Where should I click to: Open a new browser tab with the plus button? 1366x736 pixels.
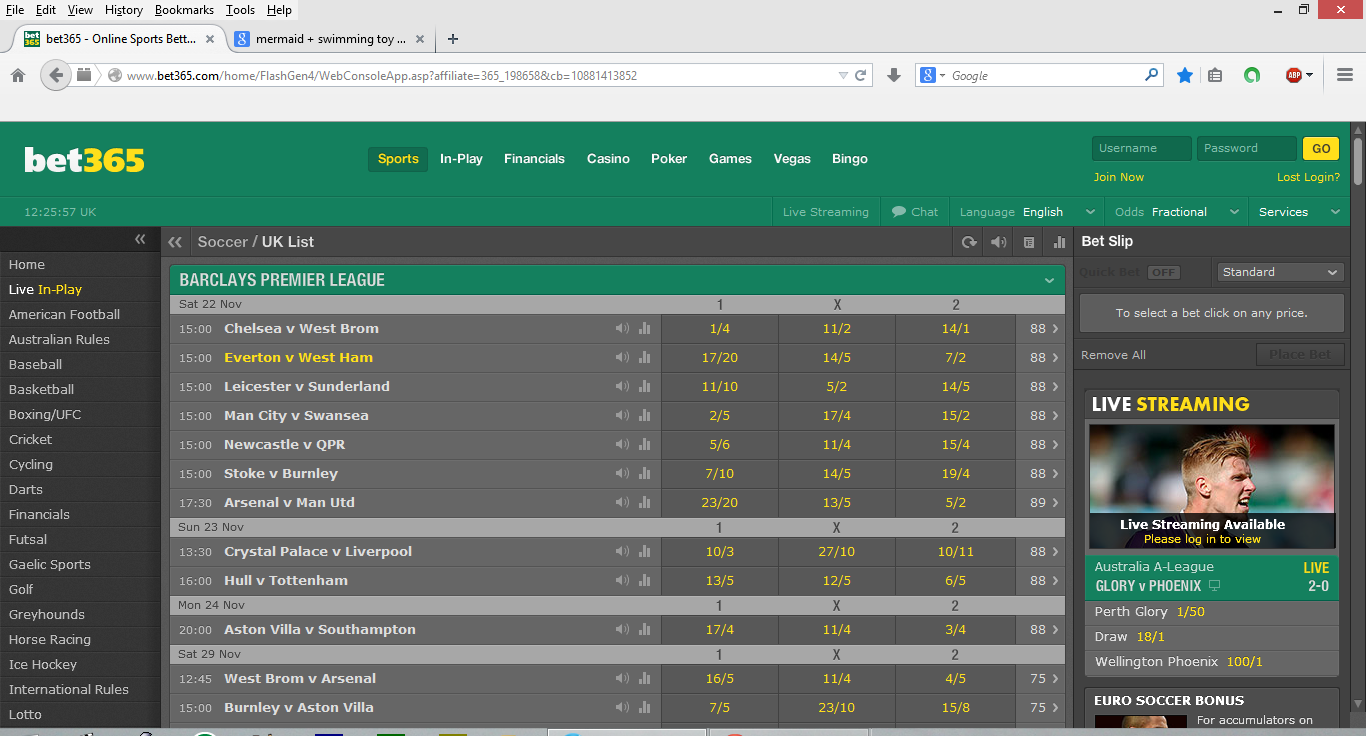453,39
